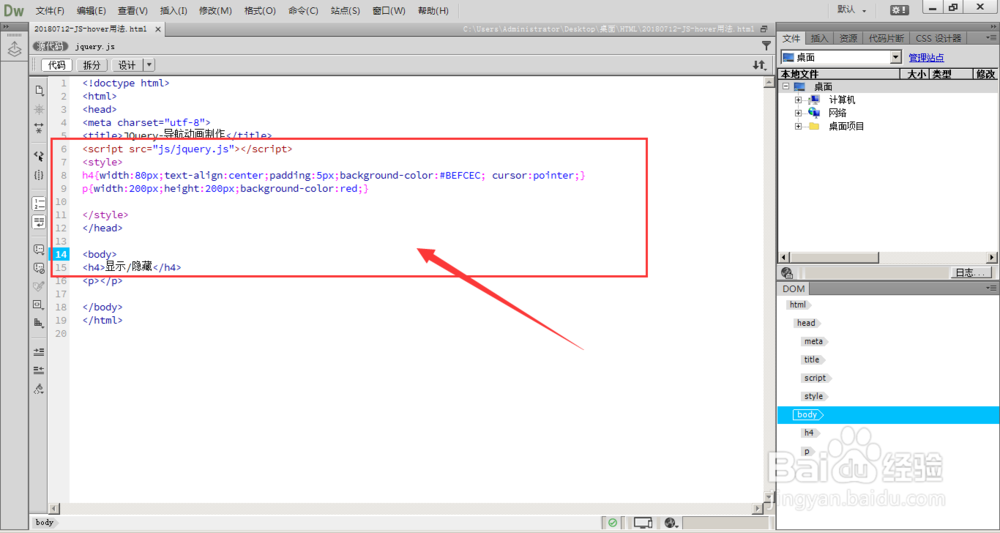
Task: Click the 类型 column header
Action: click(950, 75)
